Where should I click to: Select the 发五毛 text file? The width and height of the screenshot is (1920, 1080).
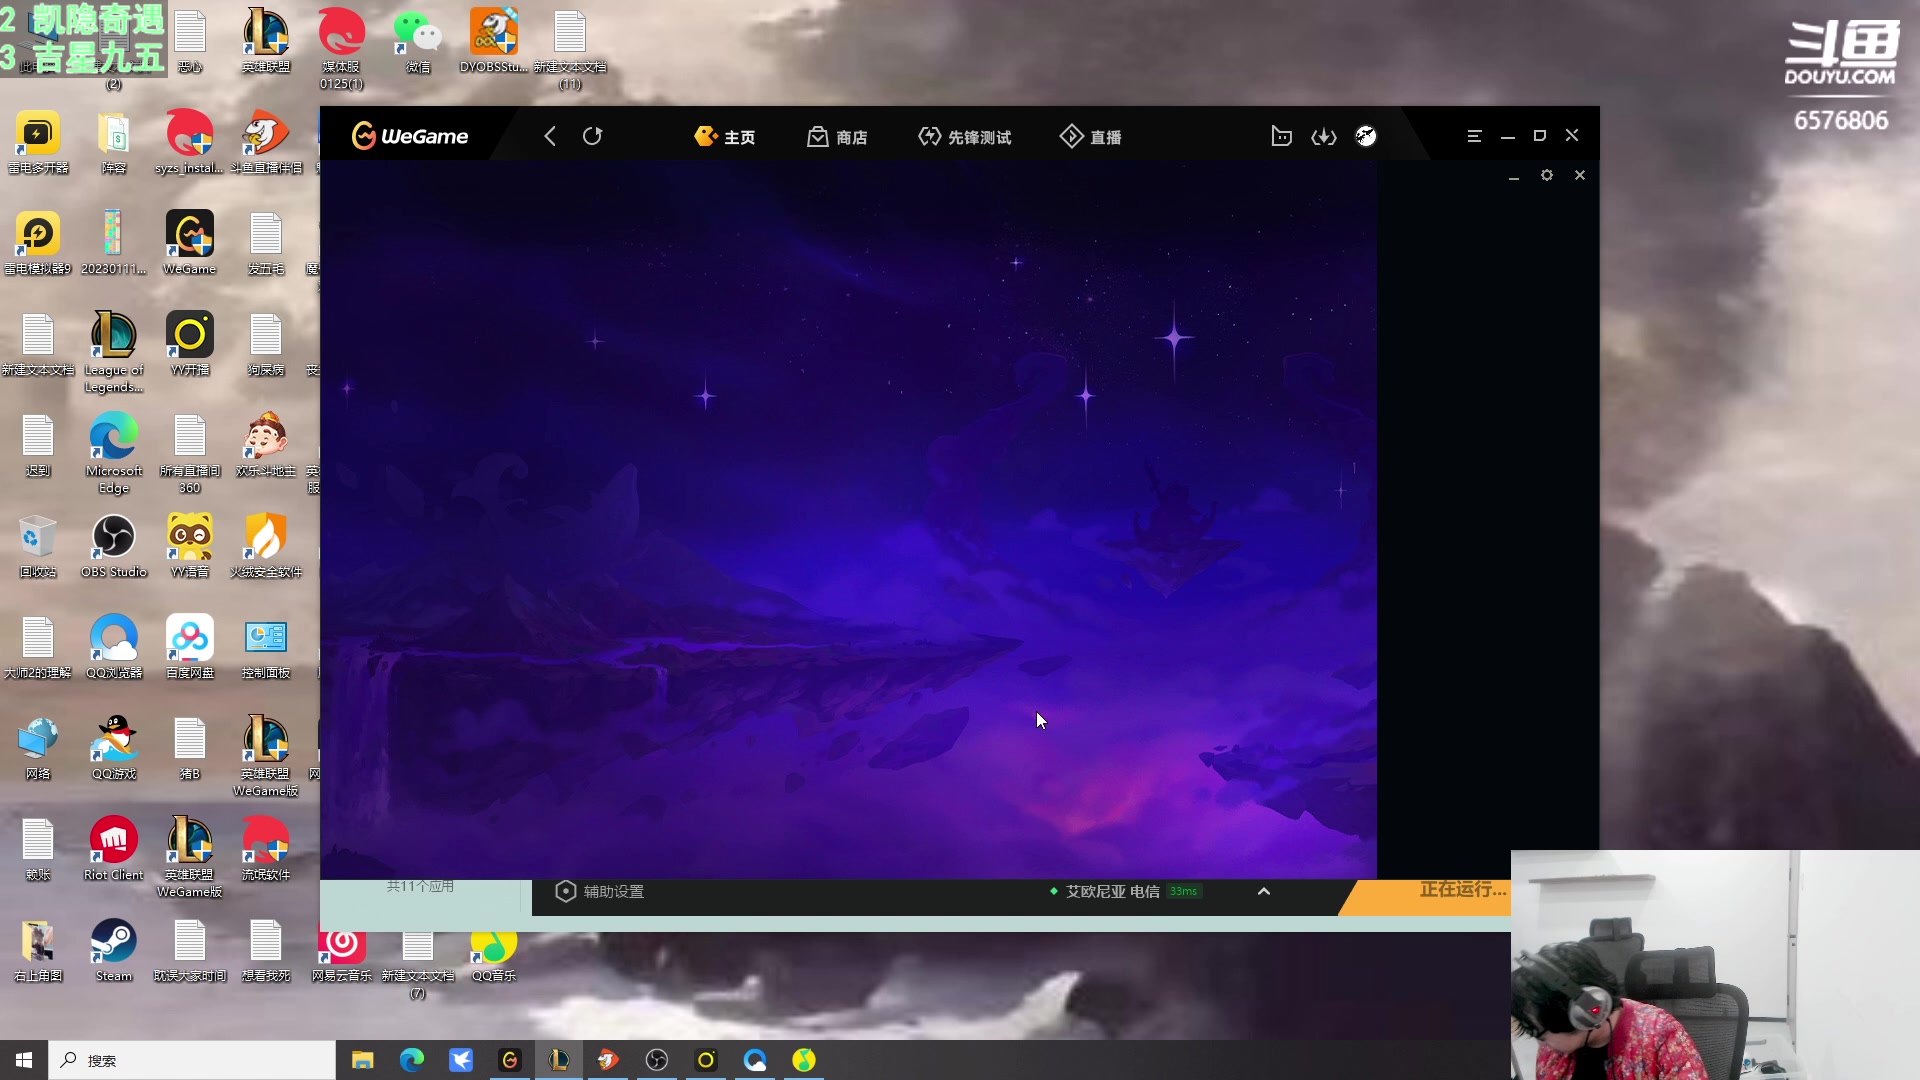coord(266,244)
